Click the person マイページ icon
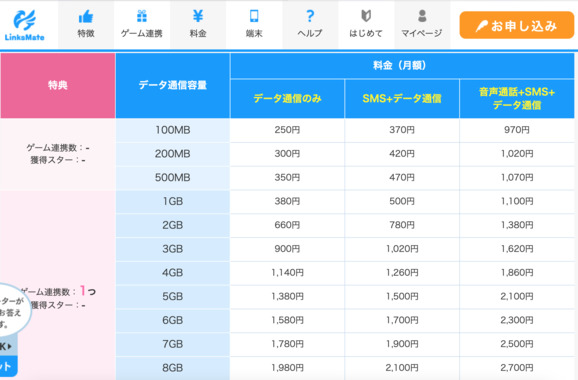The width and height of the screenshot is (578, 380). coord(422,16)
